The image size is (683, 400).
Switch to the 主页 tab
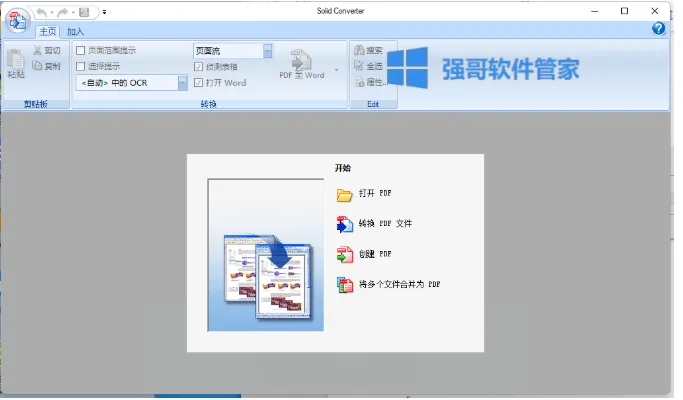pyautogui.click(x=47, y=31)
